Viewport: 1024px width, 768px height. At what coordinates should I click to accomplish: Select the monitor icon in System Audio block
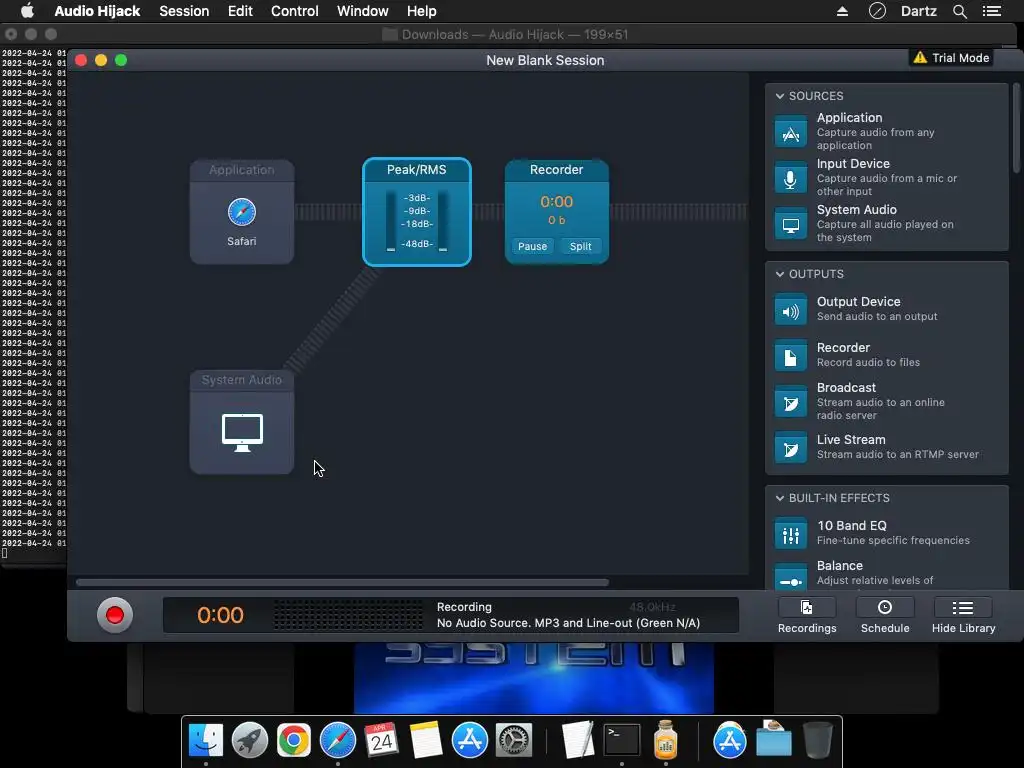[x=242, y=432]
